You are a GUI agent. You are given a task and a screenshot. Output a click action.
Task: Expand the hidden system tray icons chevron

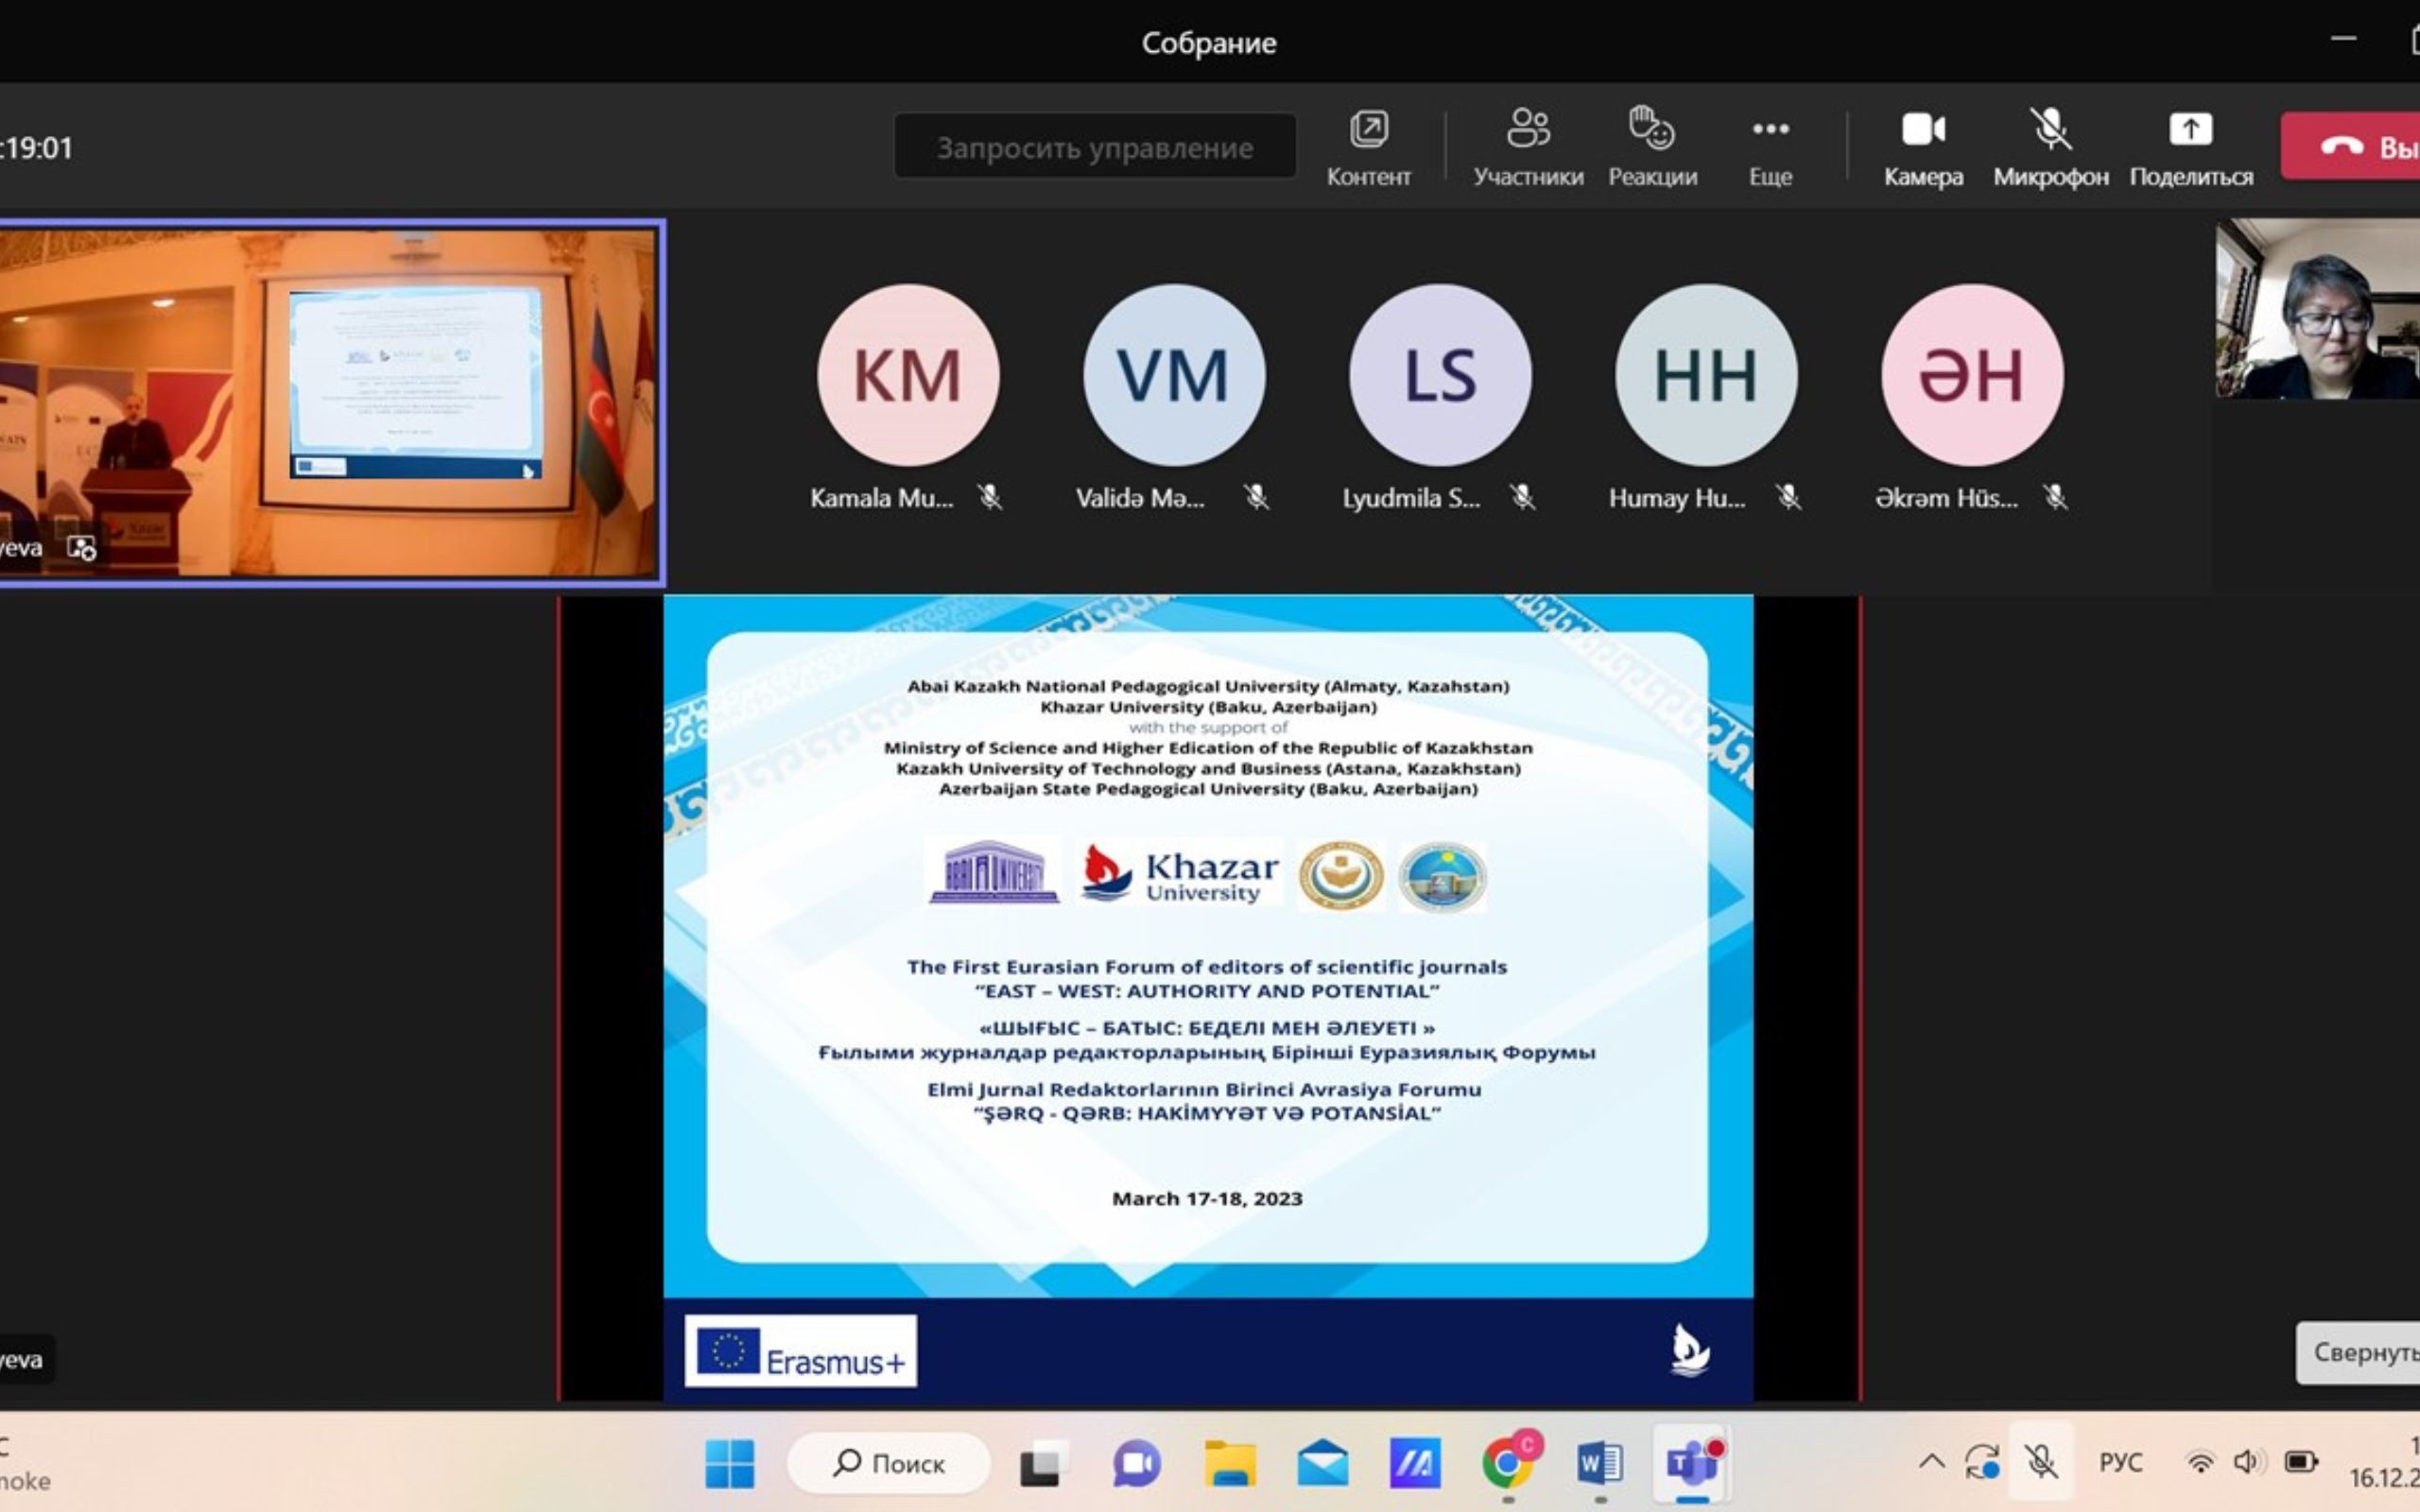click(x=1931, y=1462)
